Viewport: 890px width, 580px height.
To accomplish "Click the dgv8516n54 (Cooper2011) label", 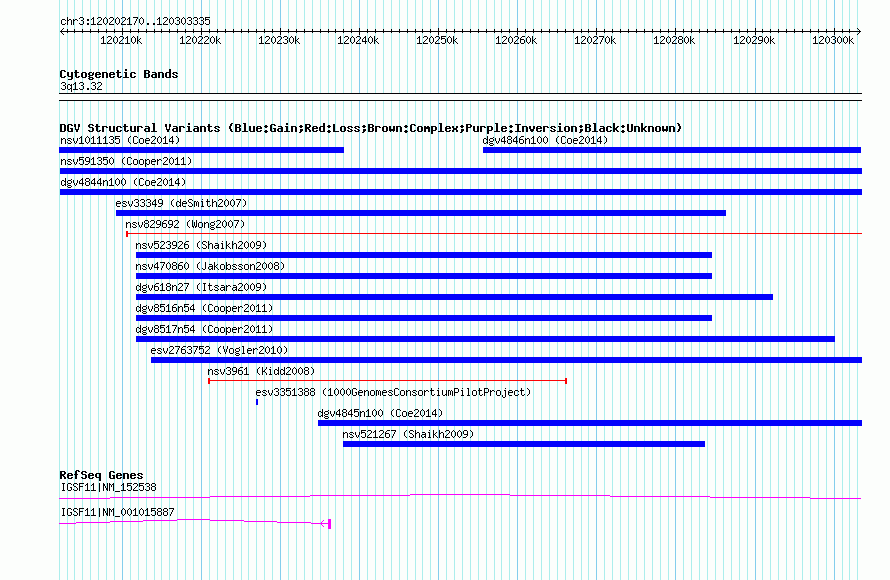I will click(x=204, y=308).
